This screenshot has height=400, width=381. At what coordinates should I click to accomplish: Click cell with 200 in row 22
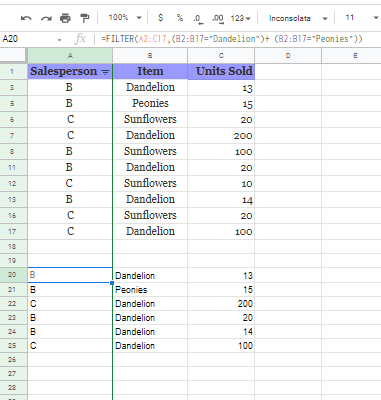click(221, 304)
